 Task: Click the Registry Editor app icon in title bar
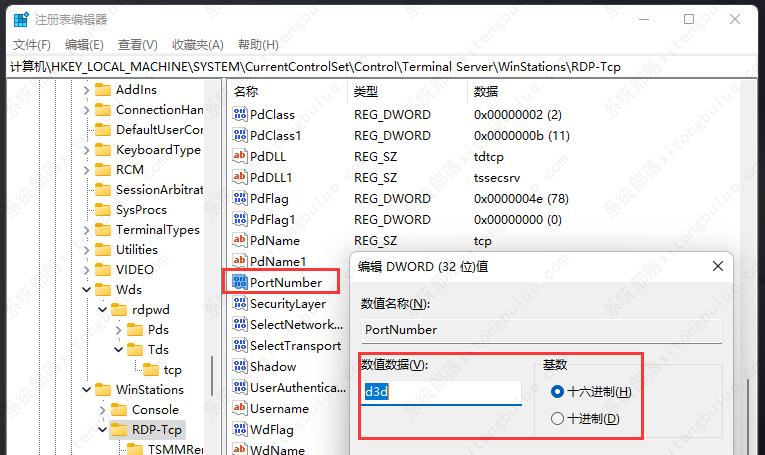[x=20, y=19]
